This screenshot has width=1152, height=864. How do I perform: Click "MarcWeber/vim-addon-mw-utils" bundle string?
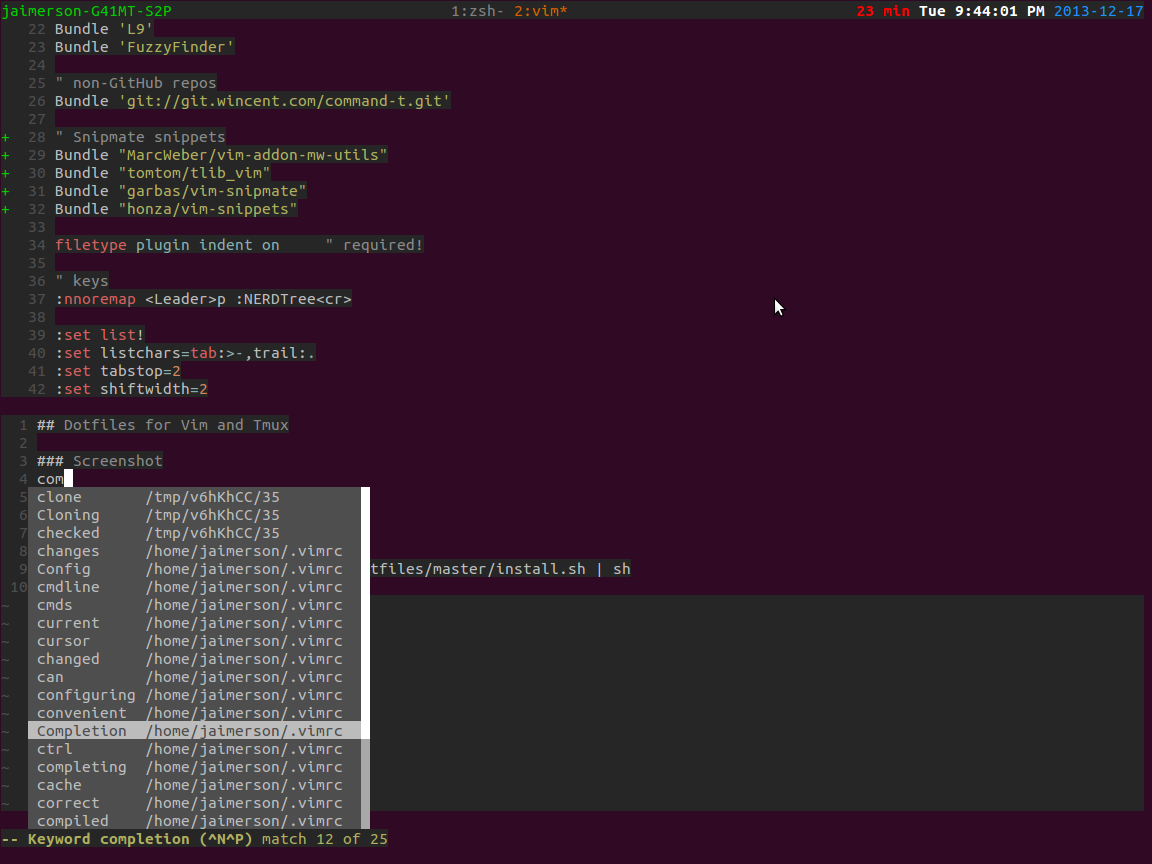253,155
